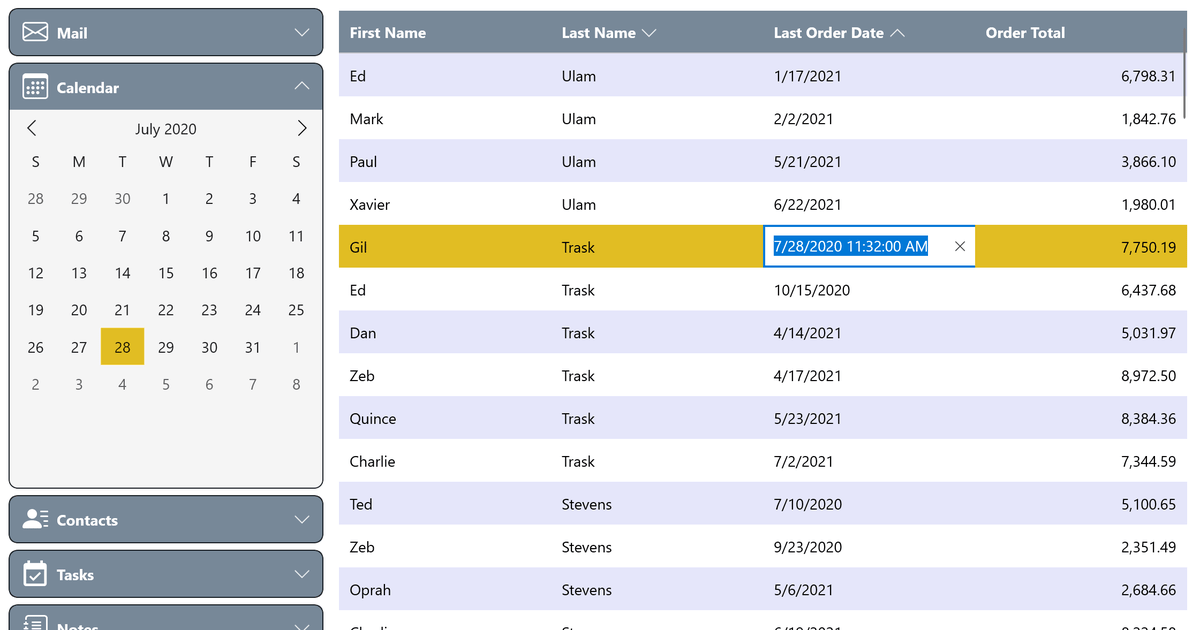Select July 28 in the calendar
This screenshot has width=1200, height=630.
122,347
